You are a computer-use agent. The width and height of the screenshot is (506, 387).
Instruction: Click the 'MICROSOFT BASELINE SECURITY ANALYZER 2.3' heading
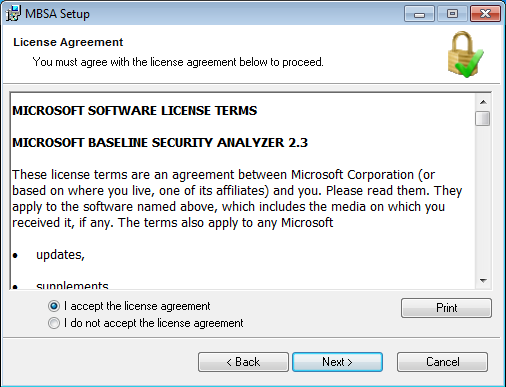pos(160,143)
